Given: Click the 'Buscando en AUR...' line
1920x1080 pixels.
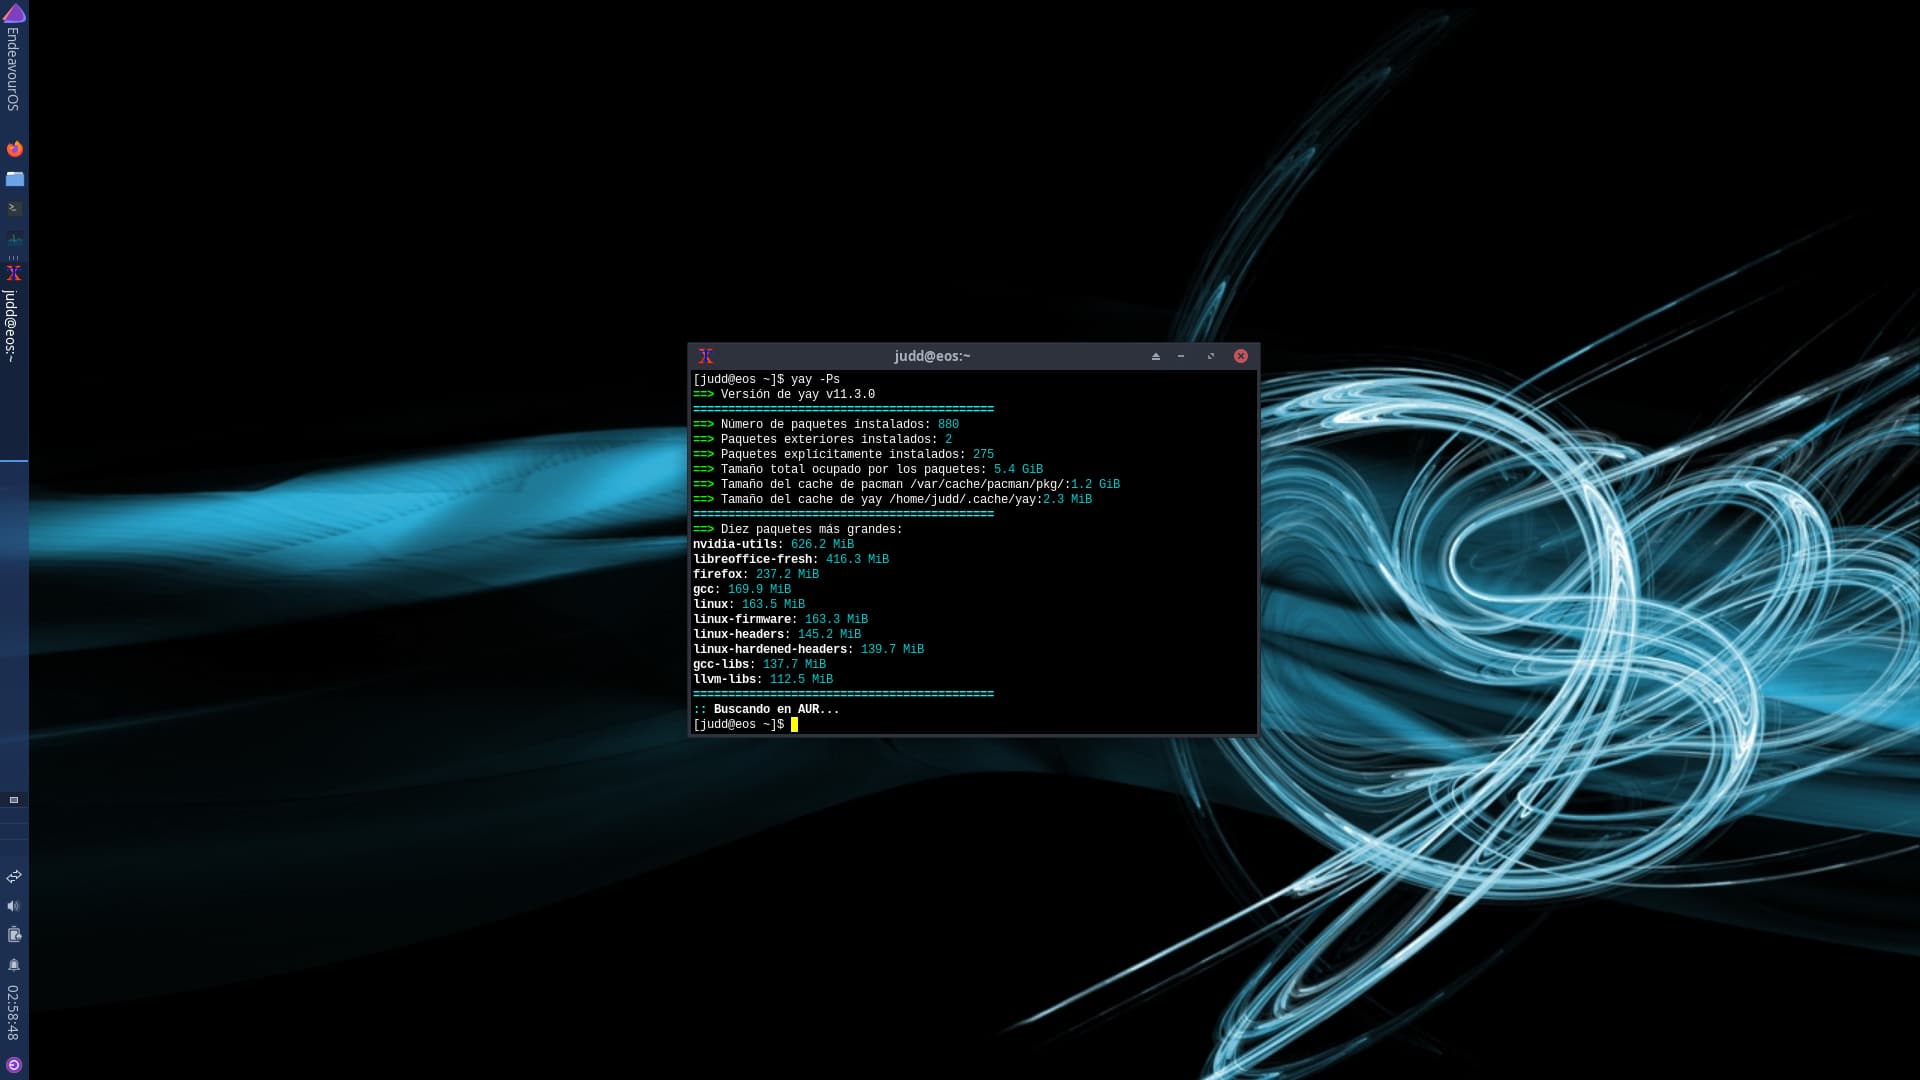Looking at the screenshot, I should tap(766, 710).
